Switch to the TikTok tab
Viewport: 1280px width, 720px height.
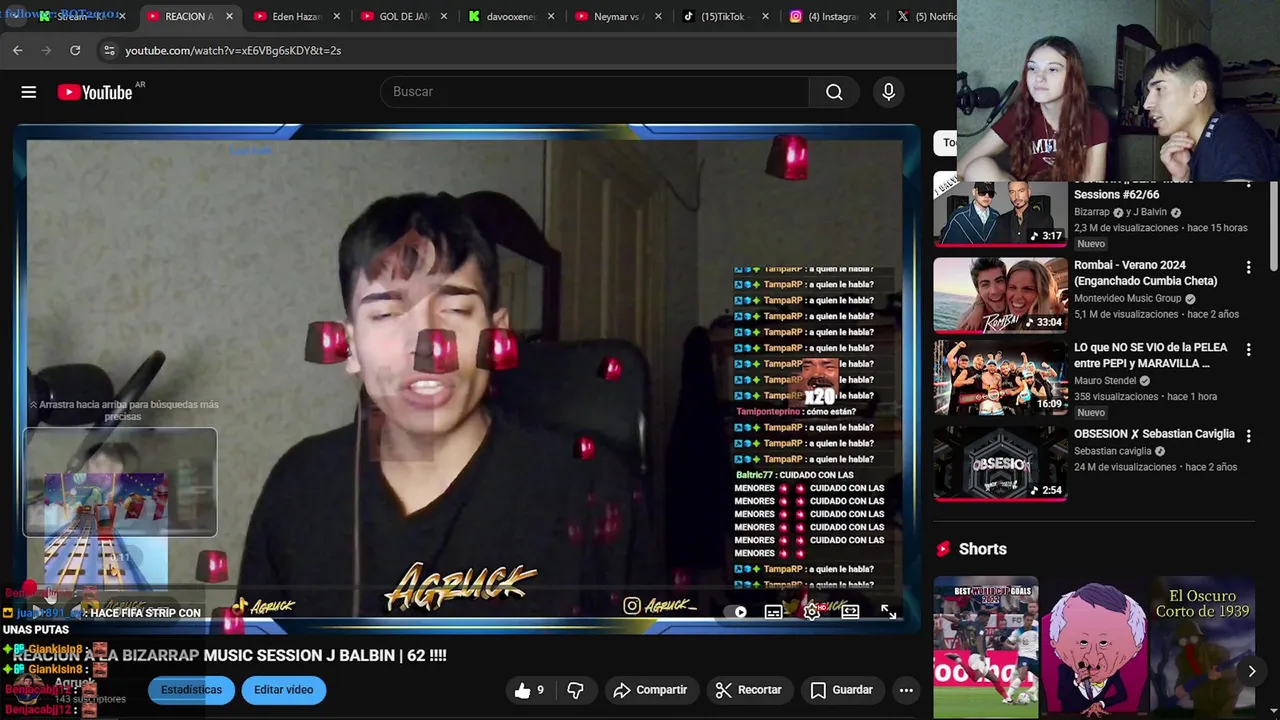[725, 16]
